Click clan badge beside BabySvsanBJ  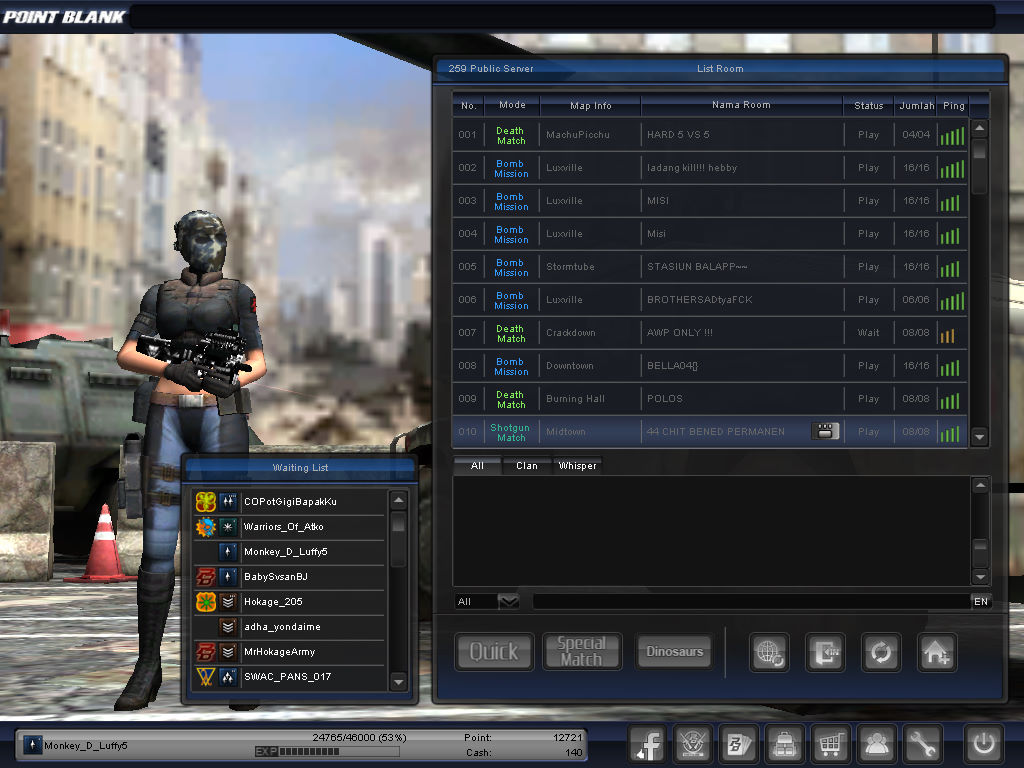[x=205, y=577]
